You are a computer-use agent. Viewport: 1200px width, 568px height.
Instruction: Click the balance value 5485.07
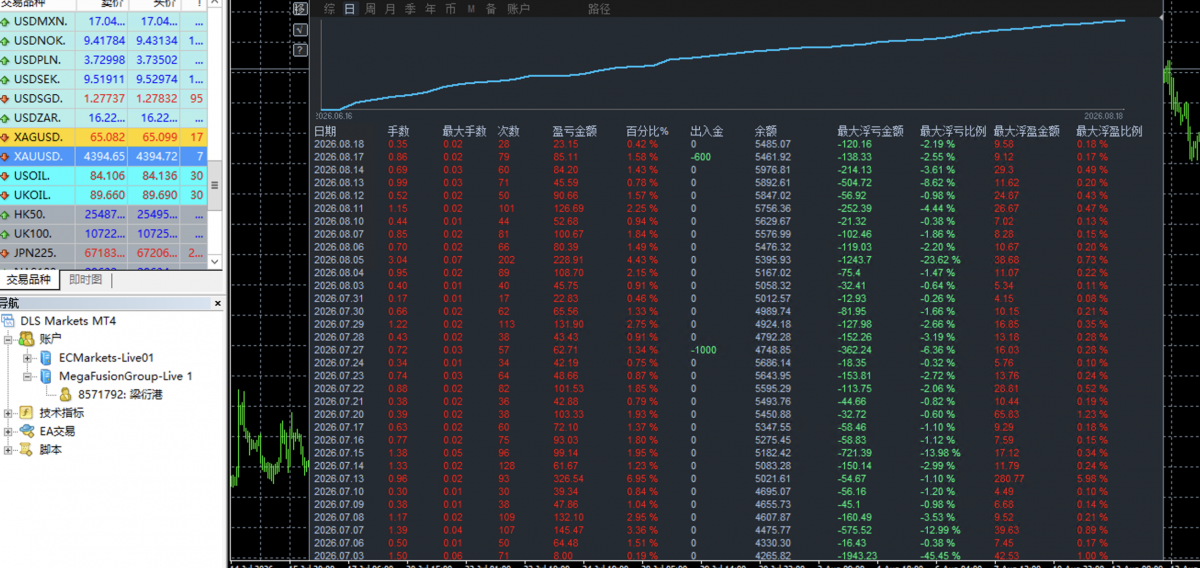[x=772, y=143]
